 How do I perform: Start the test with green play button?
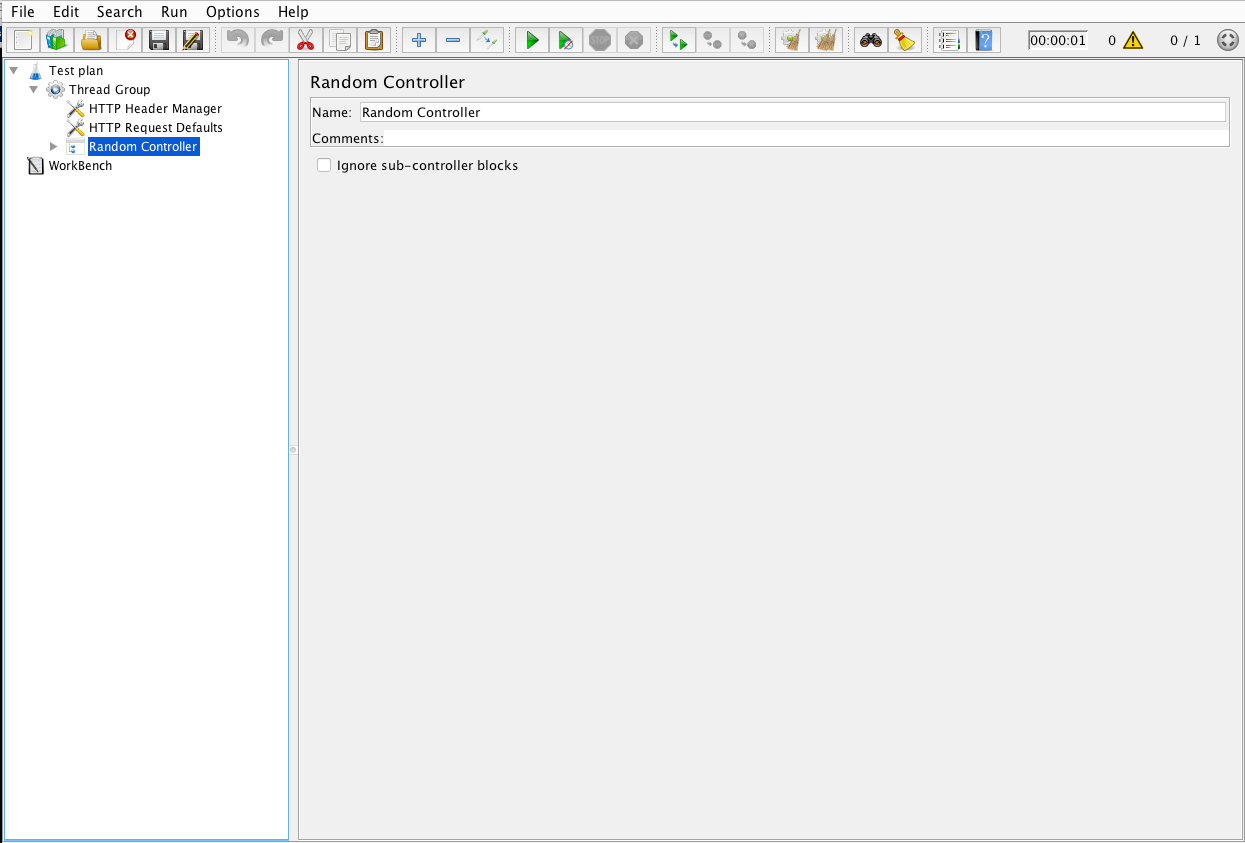pos(532,40)
